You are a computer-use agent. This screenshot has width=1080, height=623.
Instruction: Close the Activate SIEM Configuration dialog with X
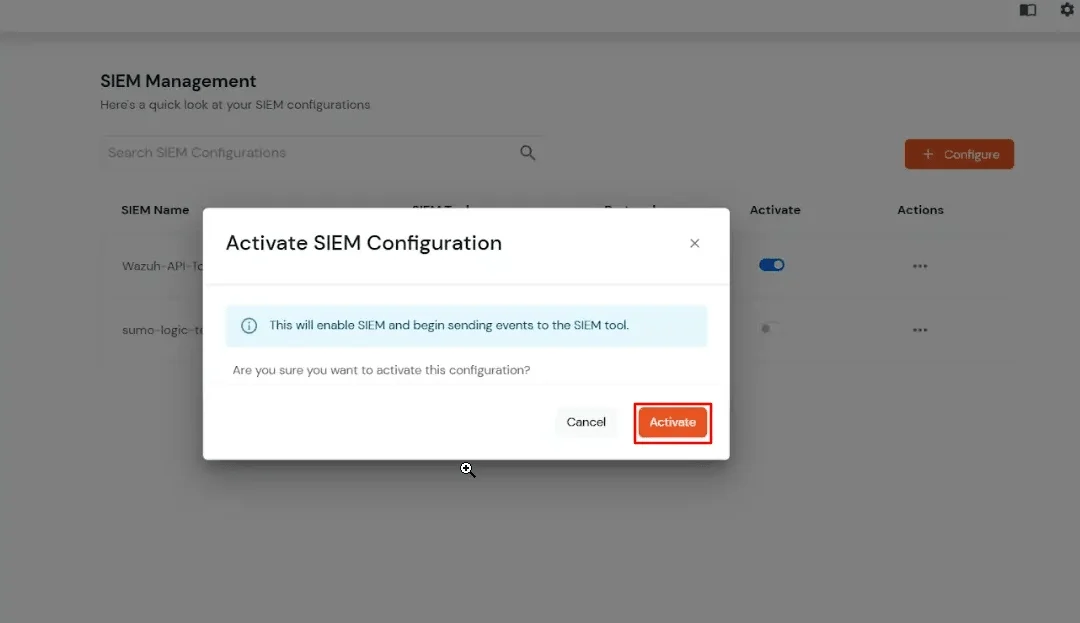[694, 242]
